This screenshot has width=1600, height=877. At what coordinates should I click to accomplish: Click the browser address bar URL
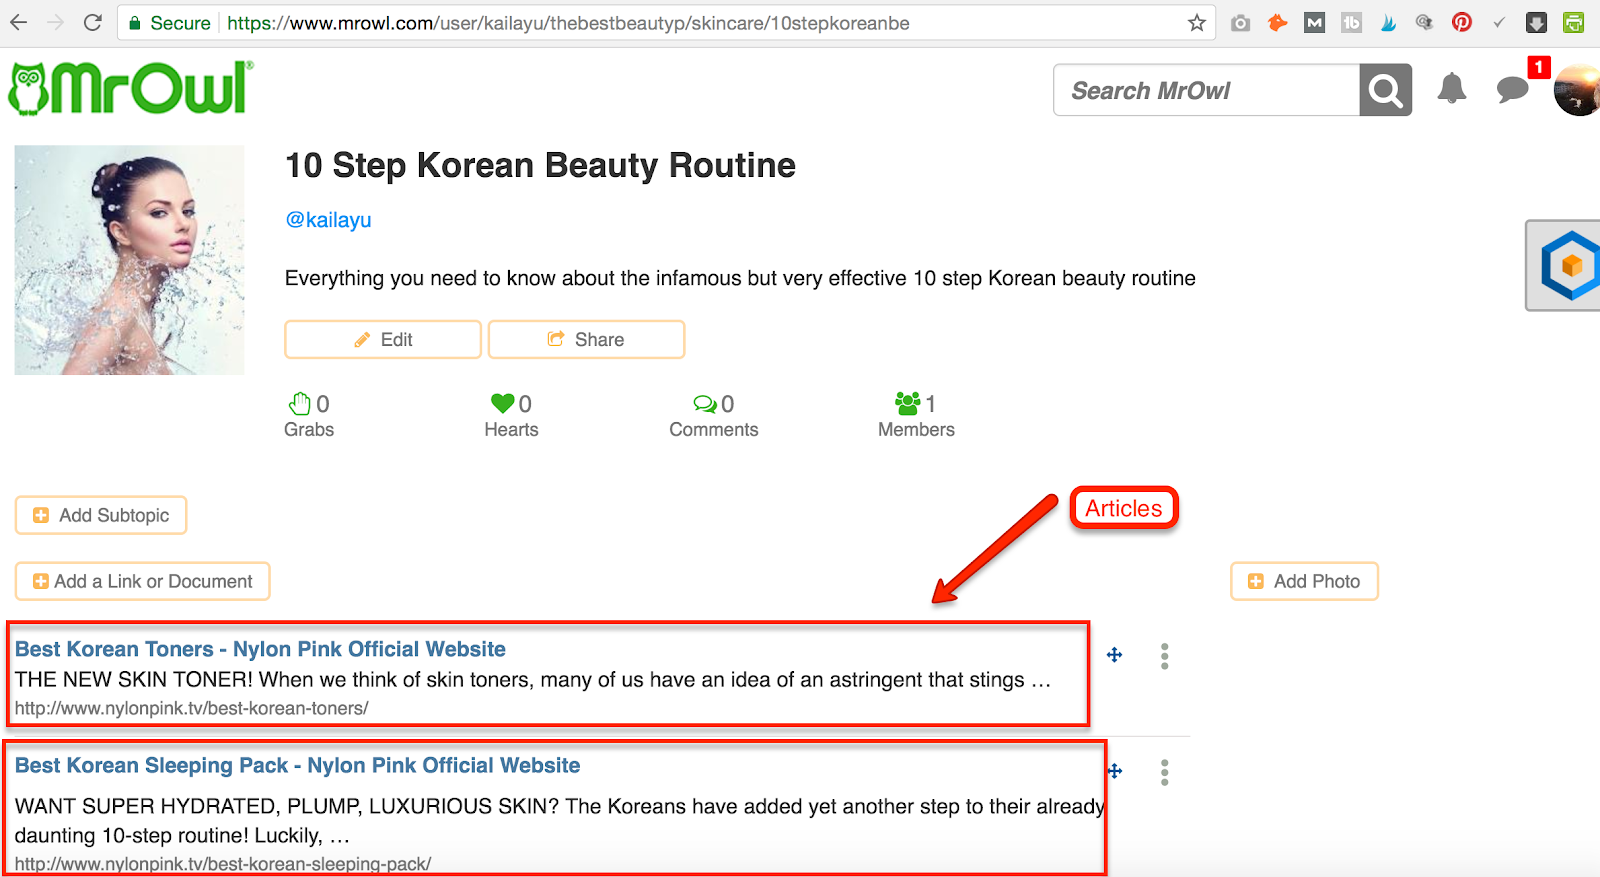click(568, 23)
